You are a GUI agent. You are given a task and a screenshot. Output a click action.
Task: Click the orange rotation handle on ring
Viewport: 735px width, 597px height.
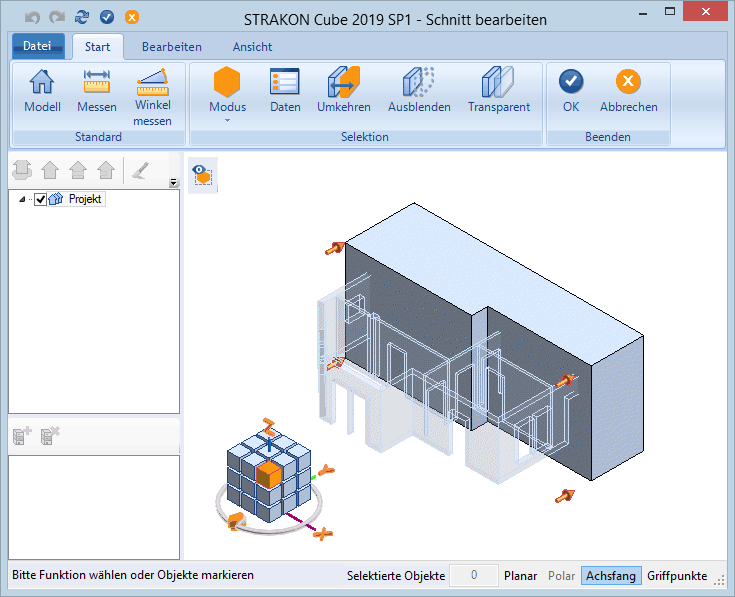[237, 521]
